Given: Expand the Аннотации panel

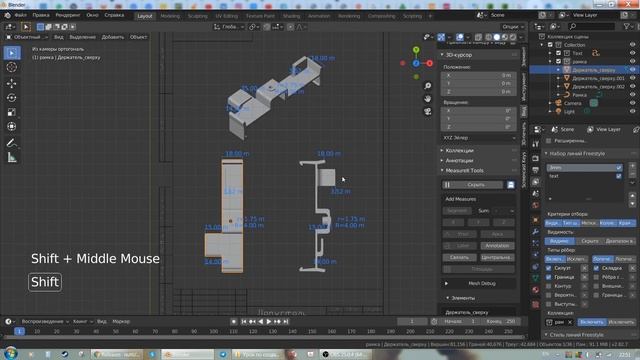Looking at the screenshot, I should click(459, 160).
